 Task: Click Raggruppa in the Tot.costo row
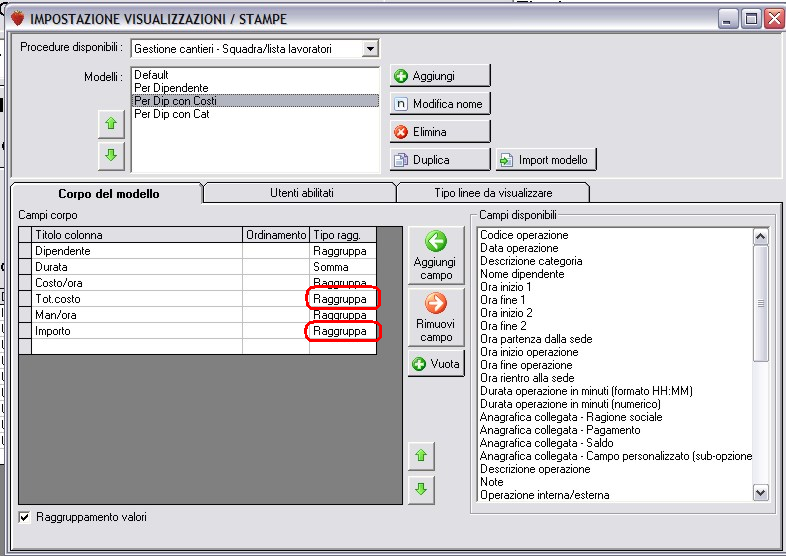coord(343,299)
